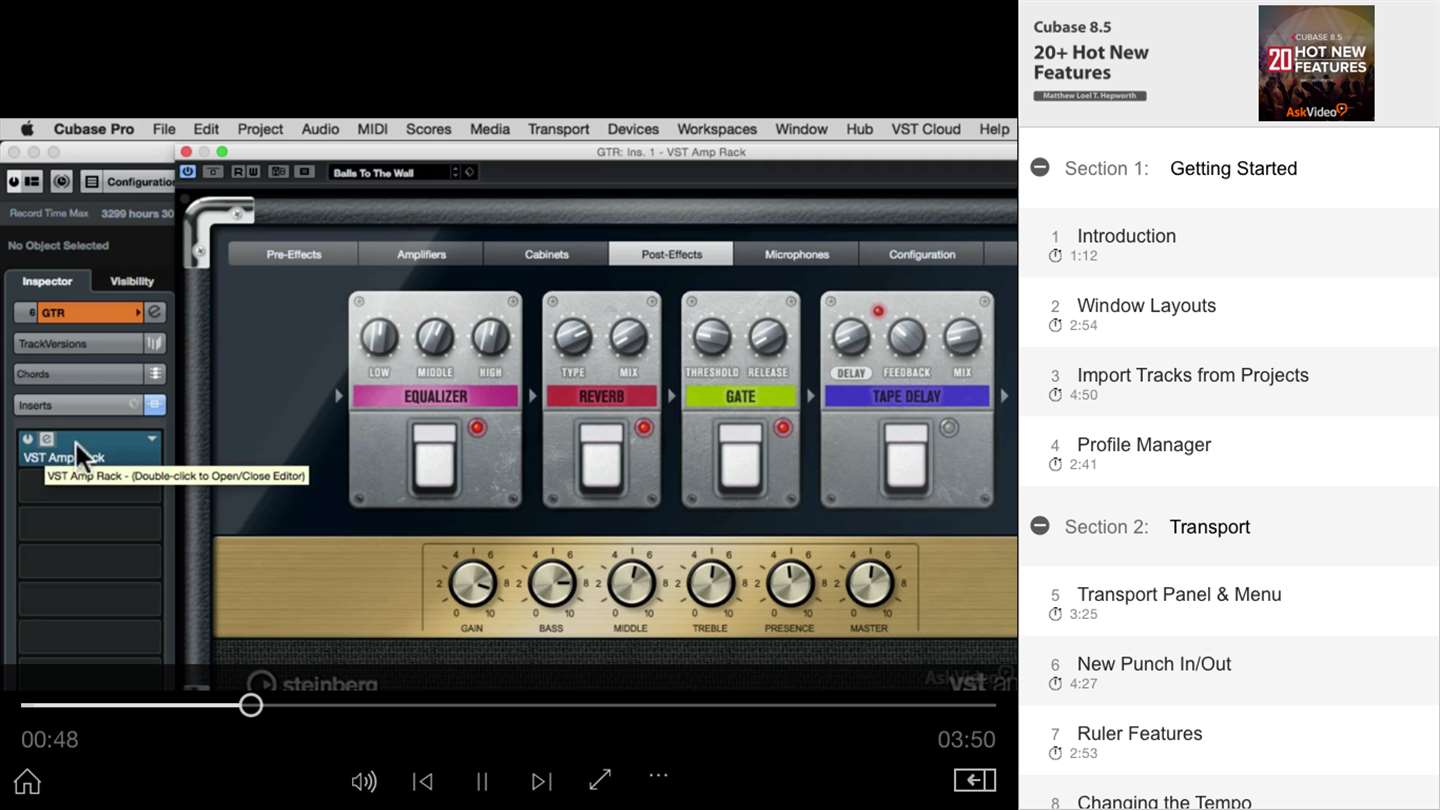
Task: Enable Write automation (W) button
Action: click(252, 172)
